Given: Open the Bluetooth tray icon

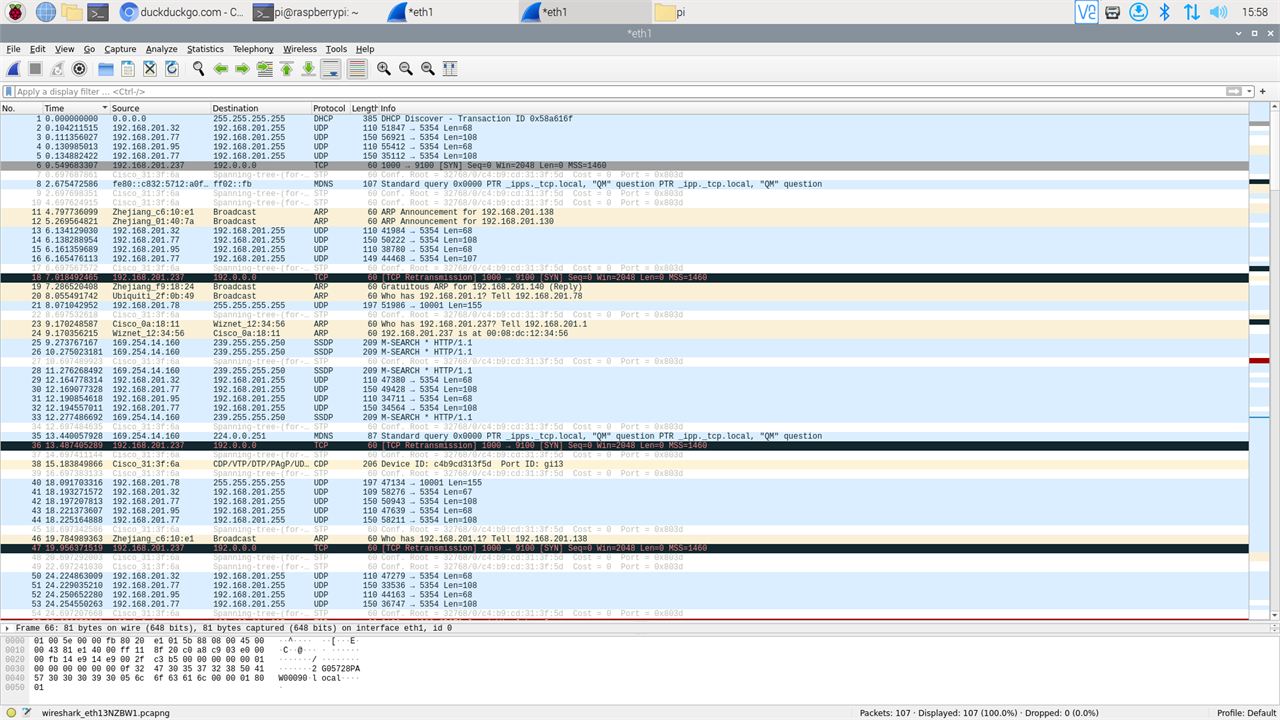Looking at the screenshot, I should click(x=1164, y=12).
